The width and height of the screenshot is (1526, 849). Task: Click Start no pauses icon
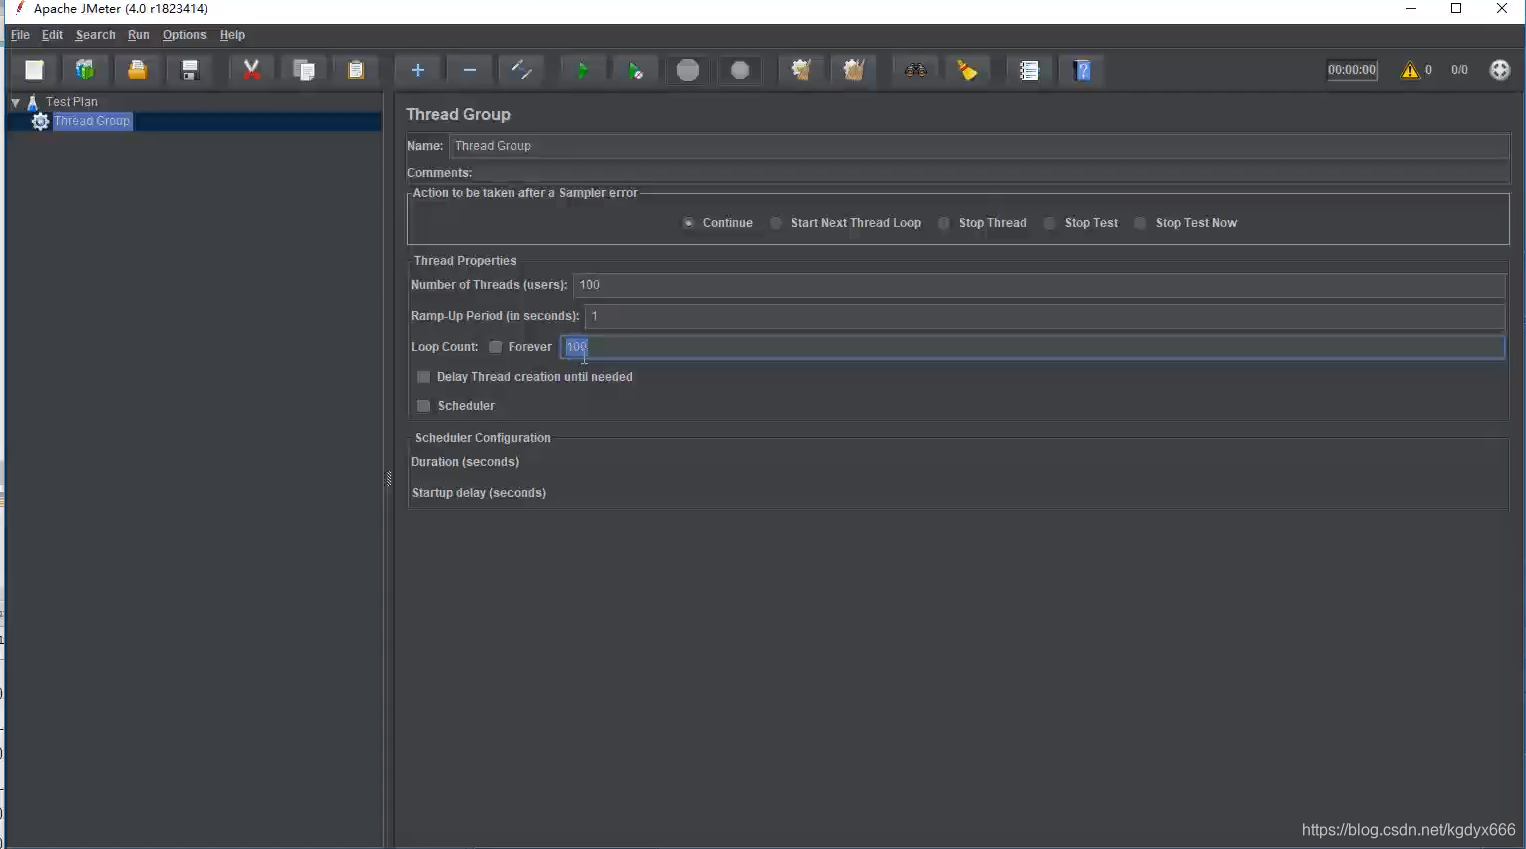click(x=635, y=70)
